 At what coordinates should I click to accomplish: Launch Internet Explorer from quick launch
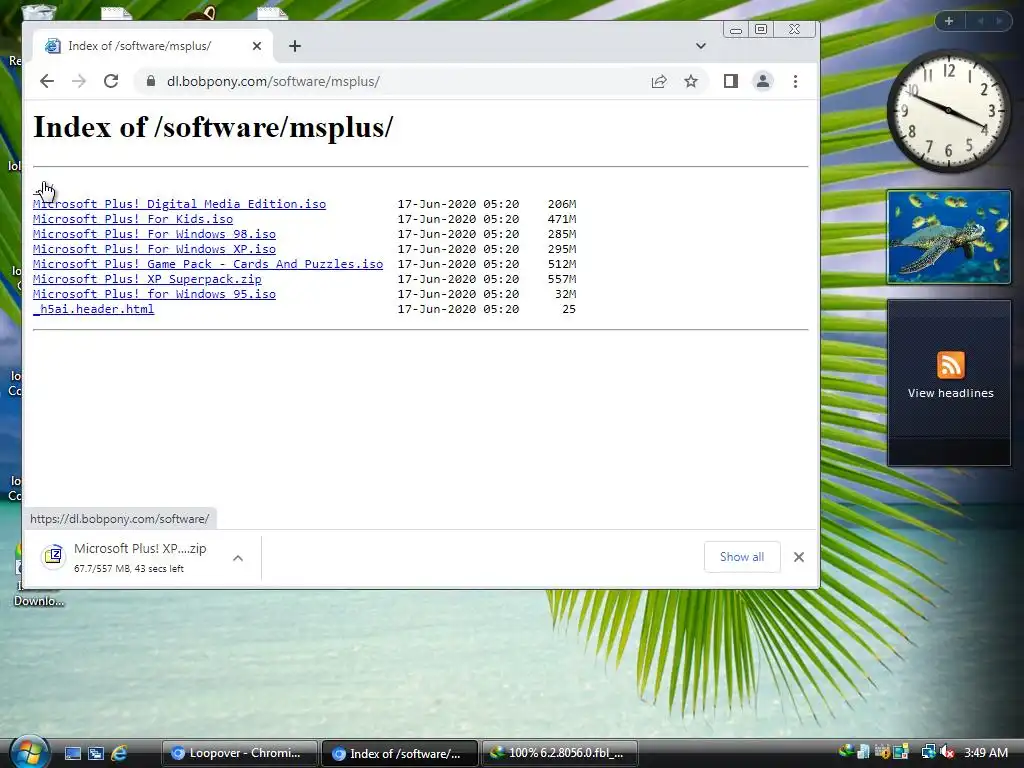(x=119, y=753)
